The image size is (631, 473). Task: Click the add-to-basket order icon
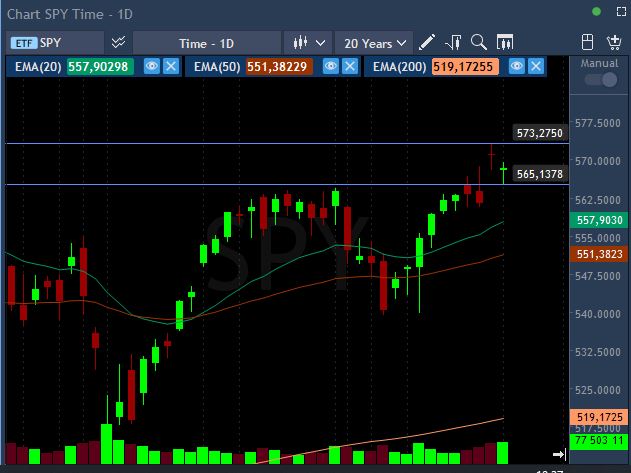[x=614, y=42]
